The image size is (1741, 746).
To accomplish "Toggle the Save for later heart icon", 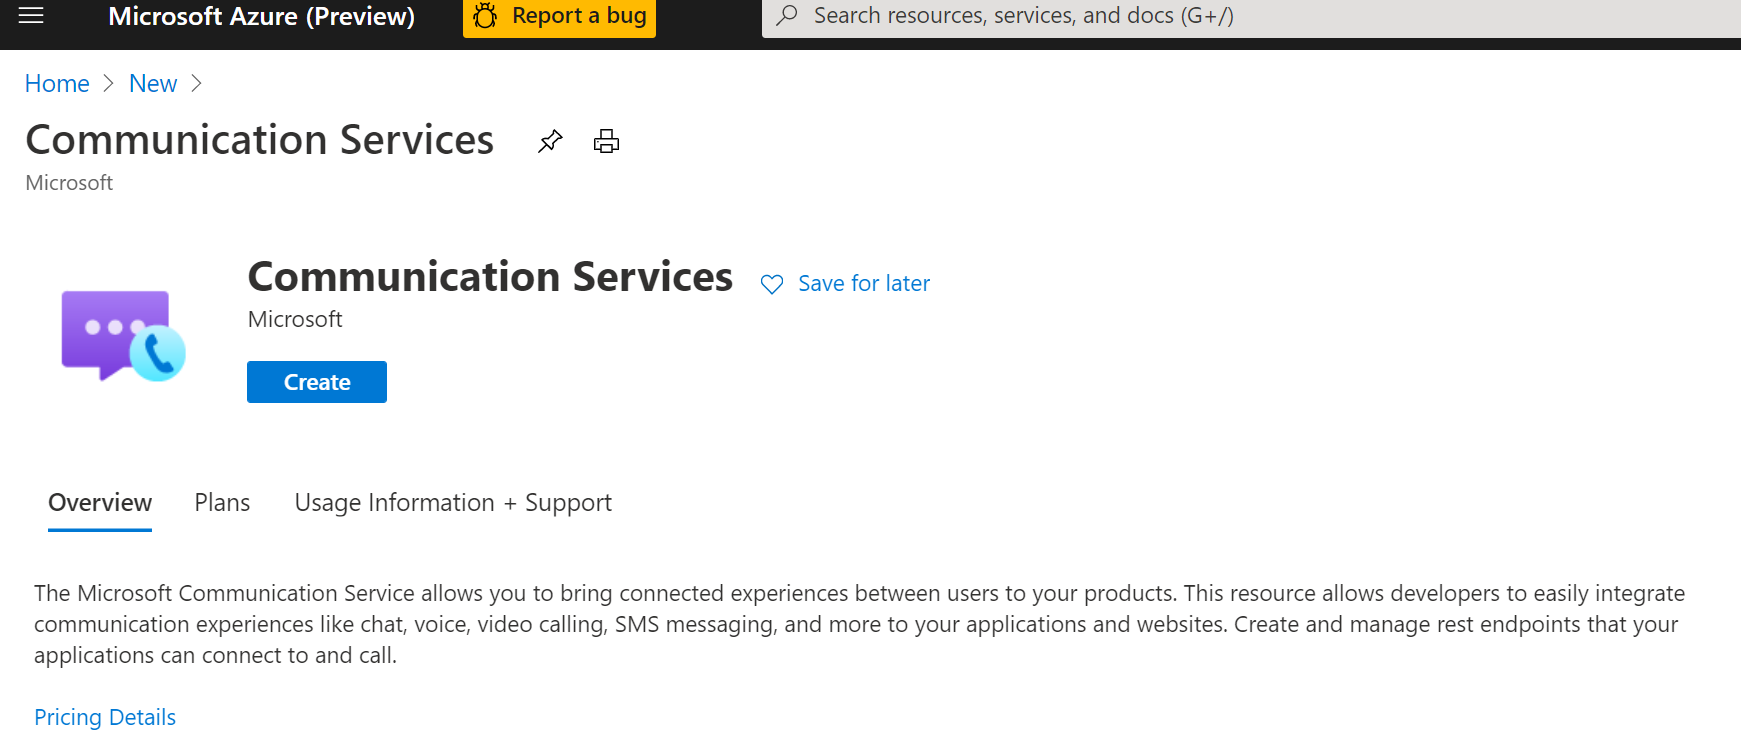I will 772,285.
